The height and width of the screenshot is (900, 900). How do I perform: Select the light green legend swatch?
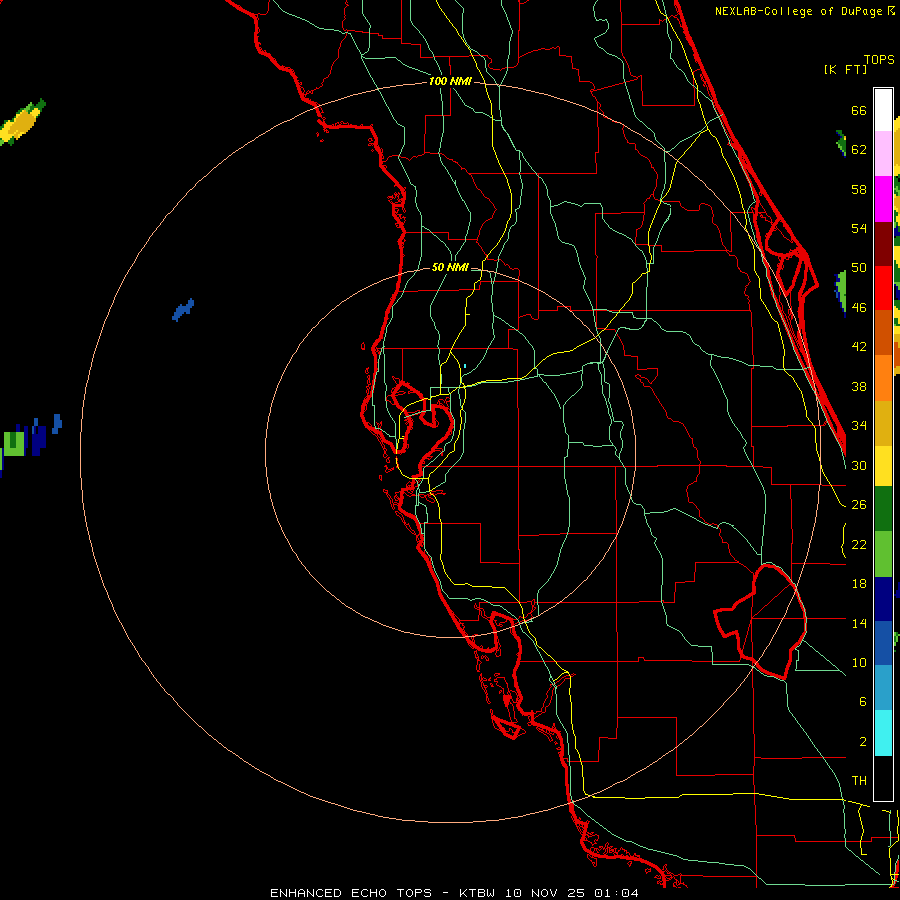tap(883, 554)
